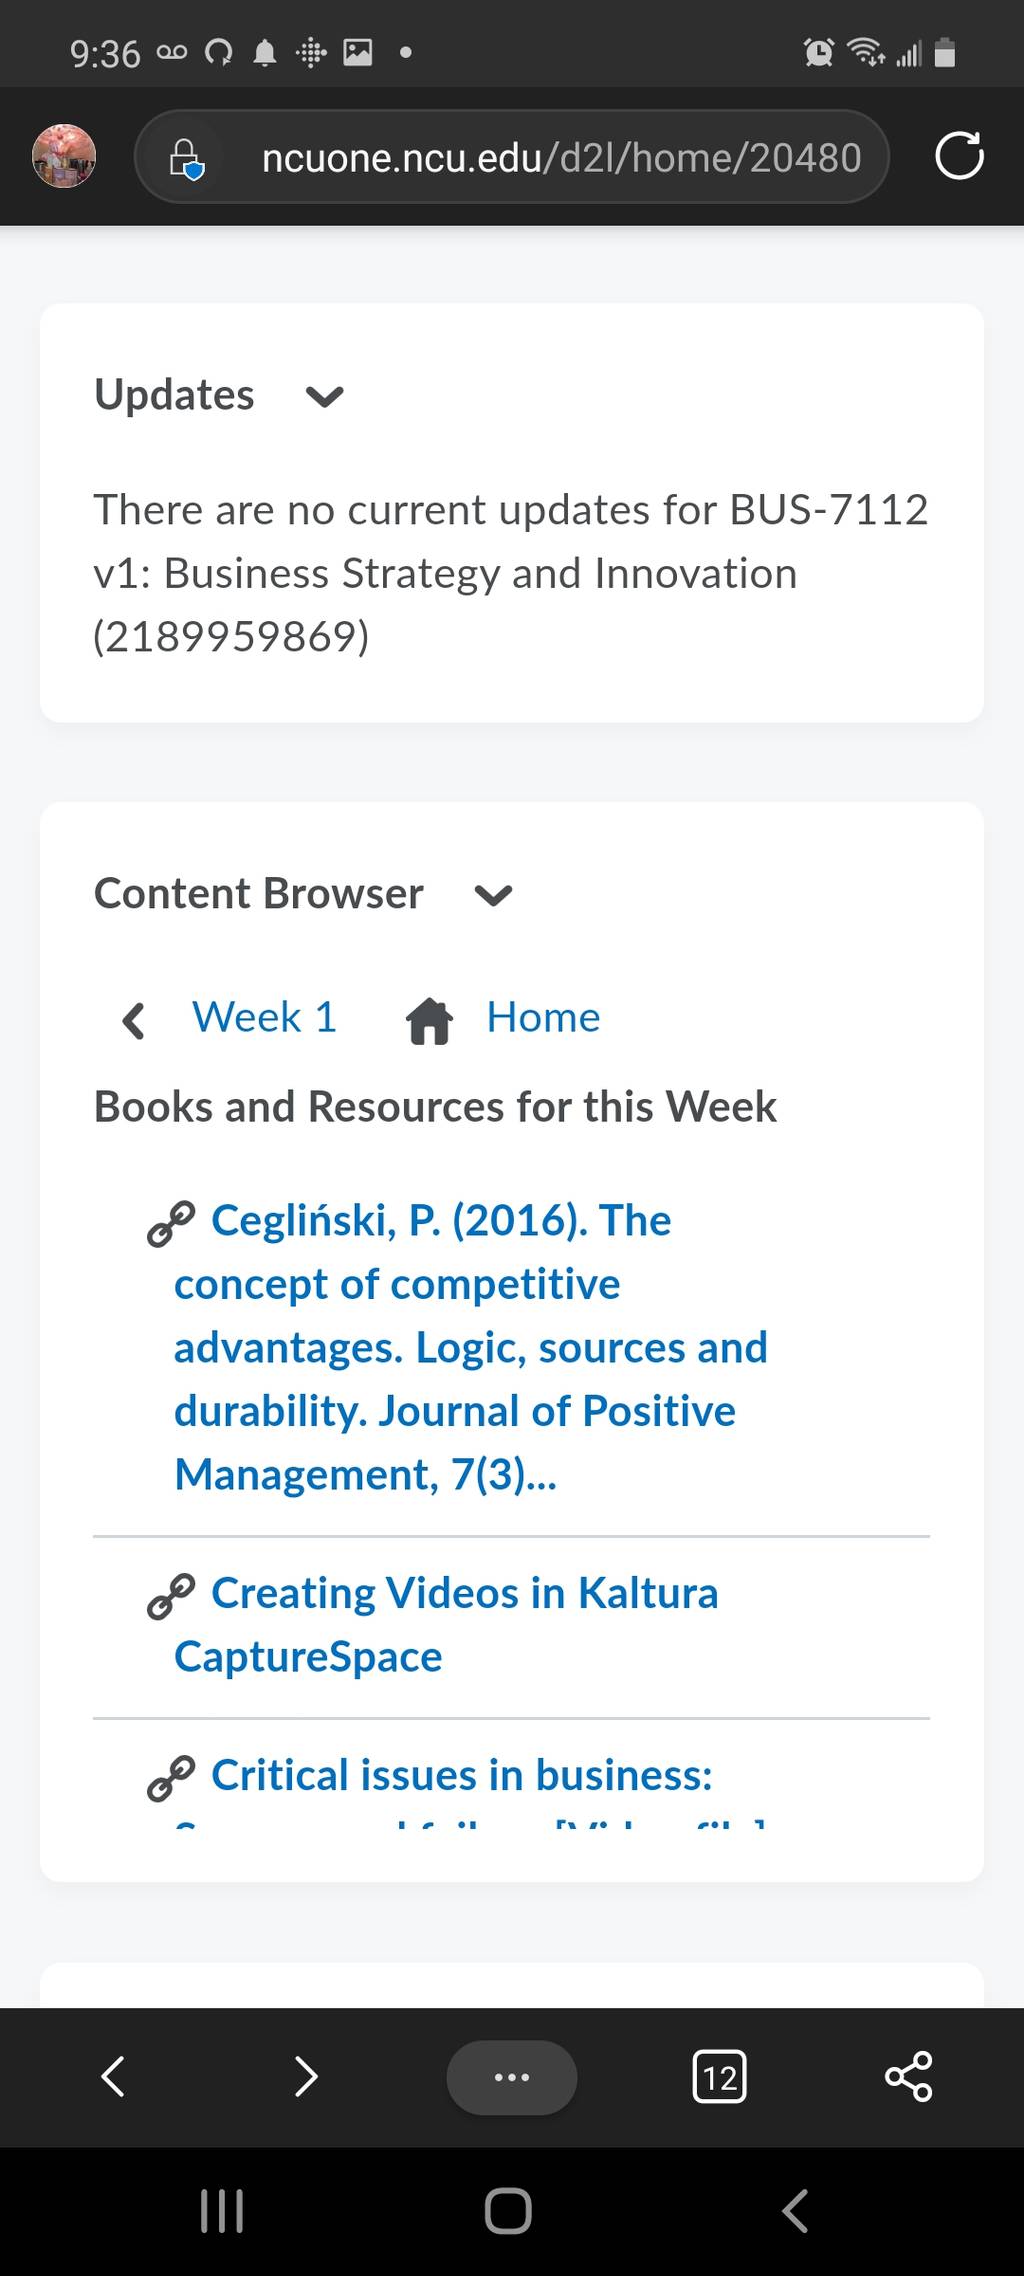Tap the profile avatar in the browser bar
The width and height of the screenshot is (1024, 2276).
64,156
